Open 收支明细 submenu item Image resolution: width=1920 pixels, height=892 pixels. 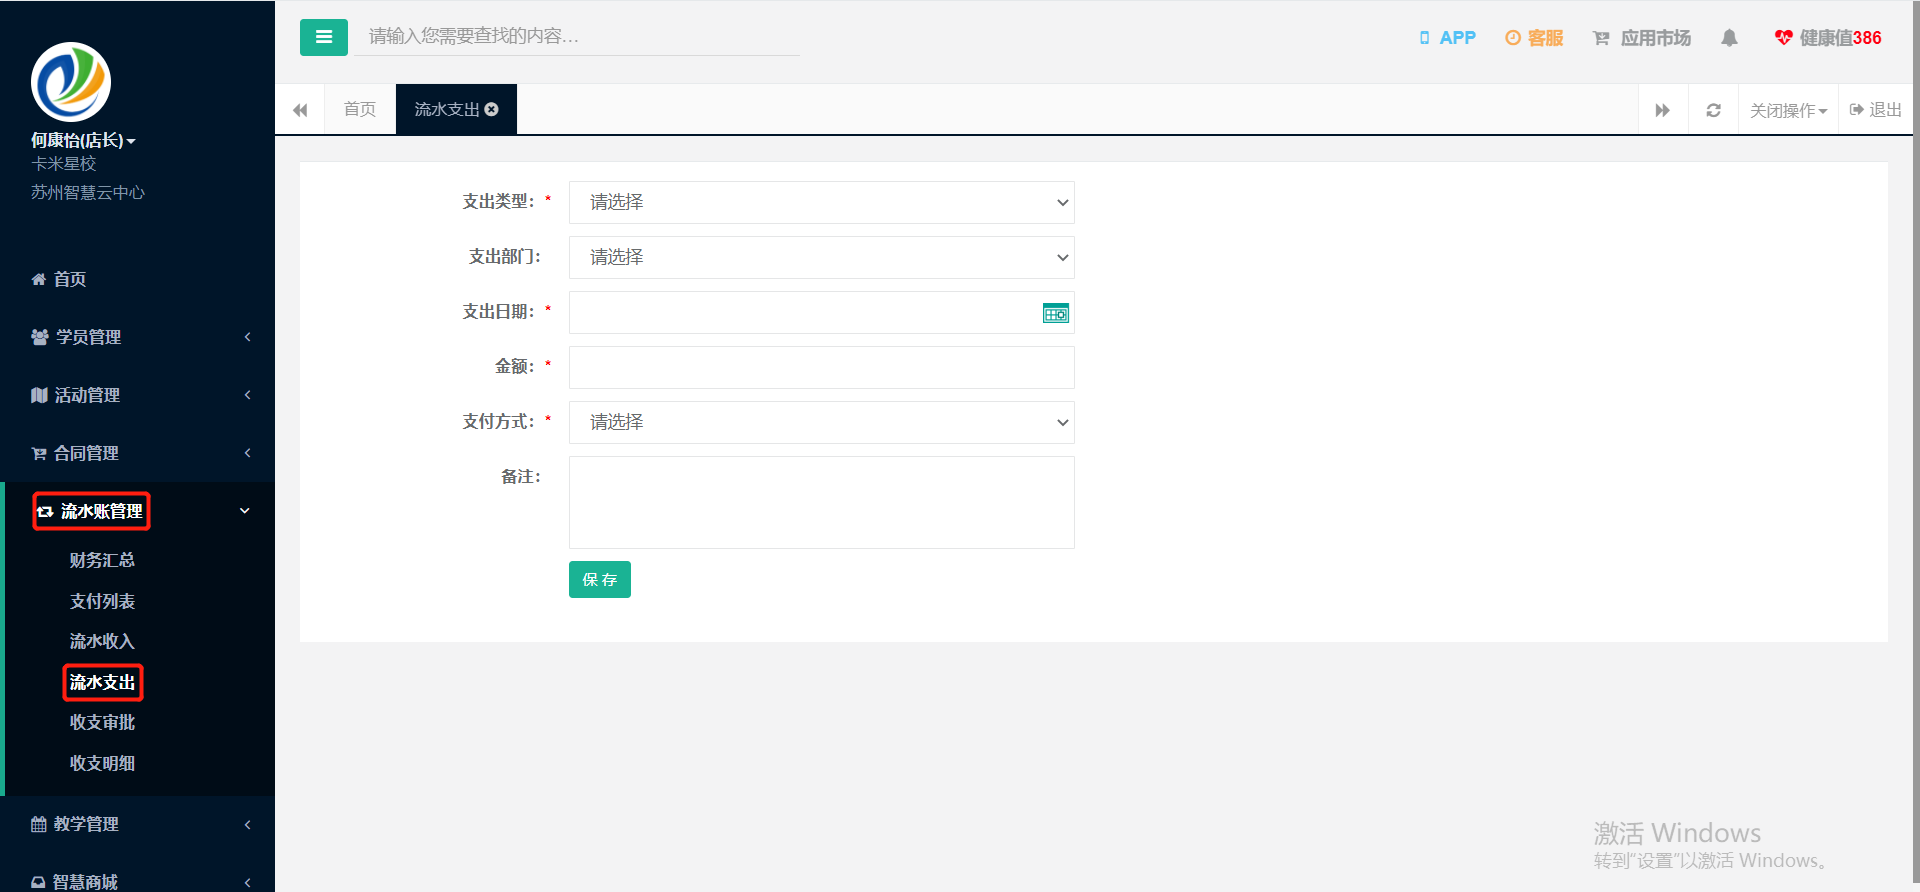(x=102, y=763)
